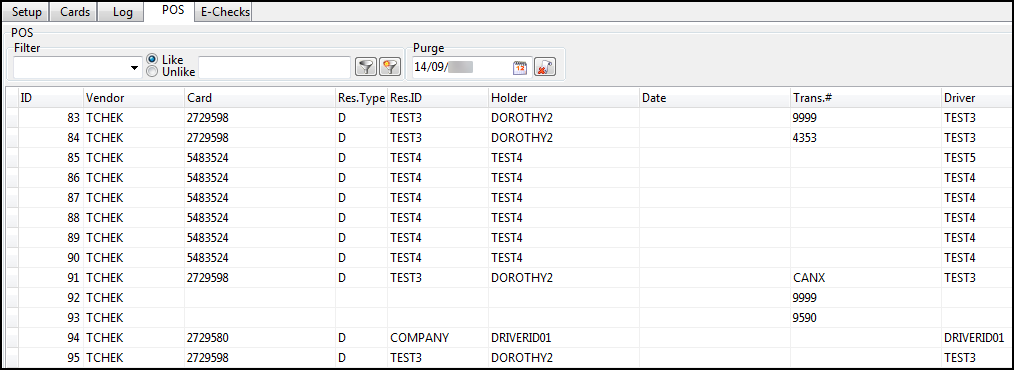Click ID cell 88
This screenshot has height=370, width=1014.
(x=51, y=218)
